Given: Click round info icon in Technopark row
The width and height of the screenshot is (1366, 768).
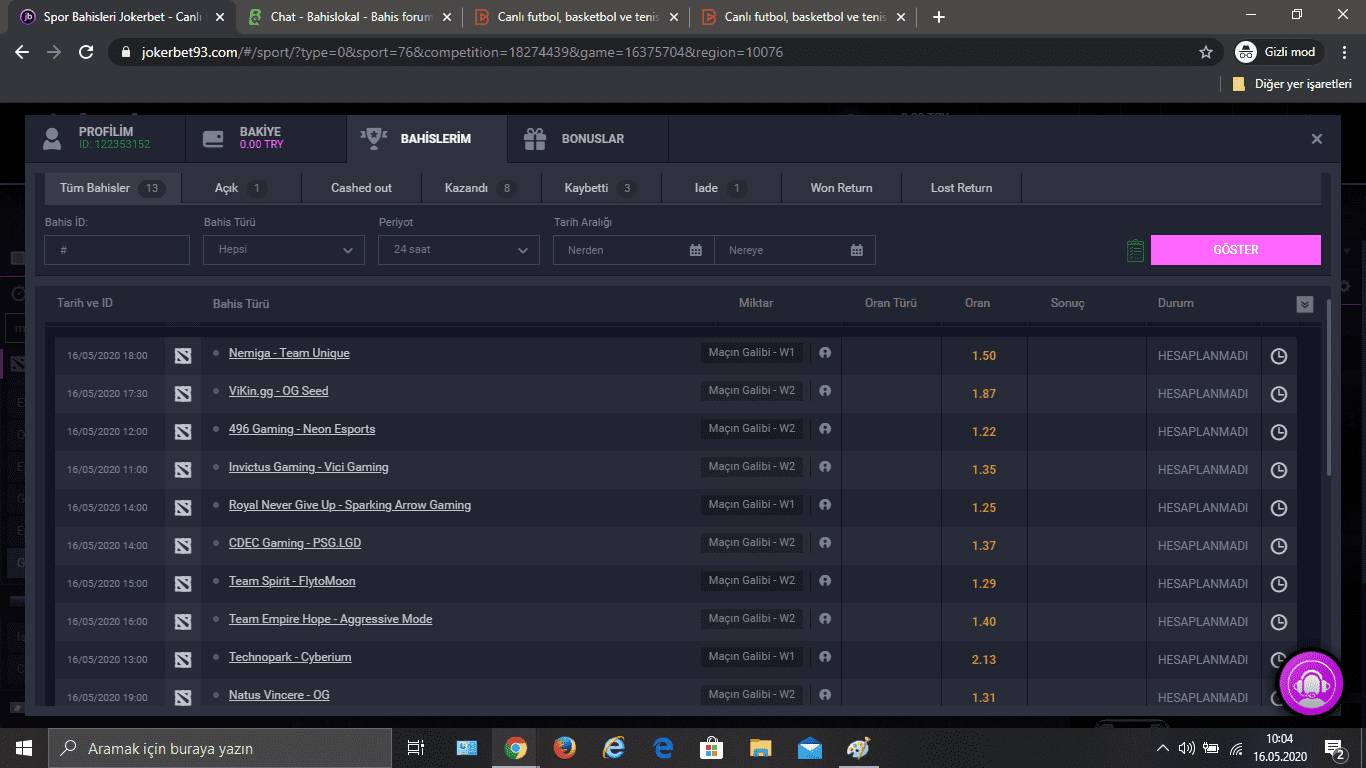Looking at the screenshot, I should point(825,657).
